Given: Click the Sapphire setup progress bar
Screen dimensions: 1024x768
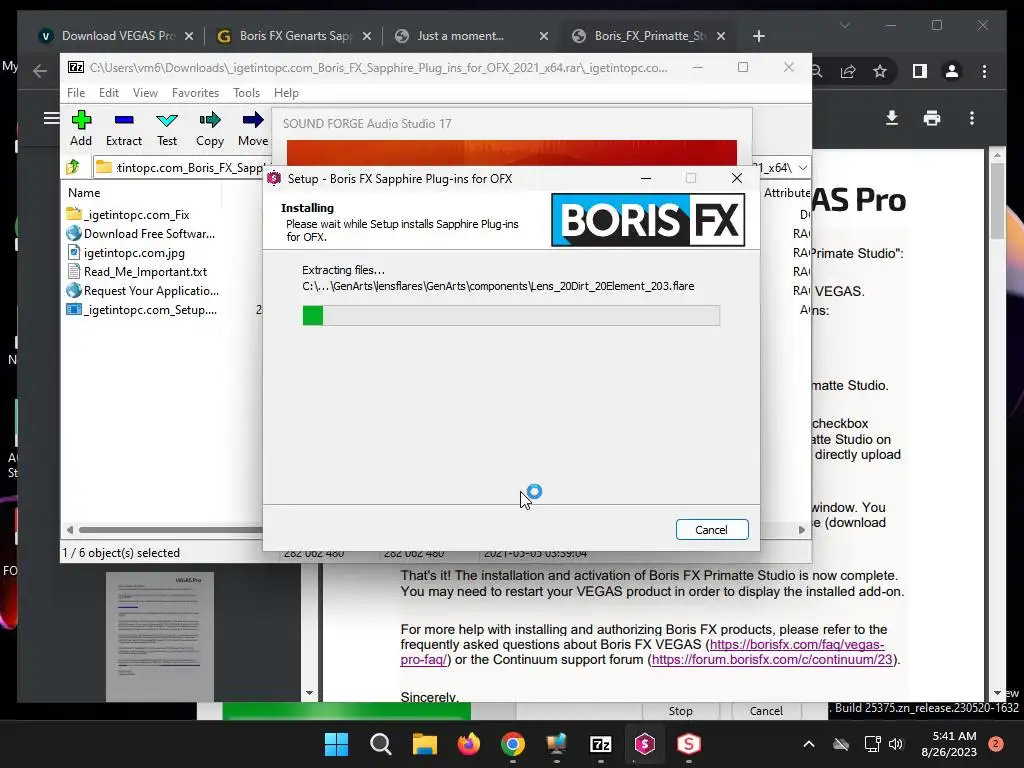Looking at the screenshot, I should tap(511, 315).
